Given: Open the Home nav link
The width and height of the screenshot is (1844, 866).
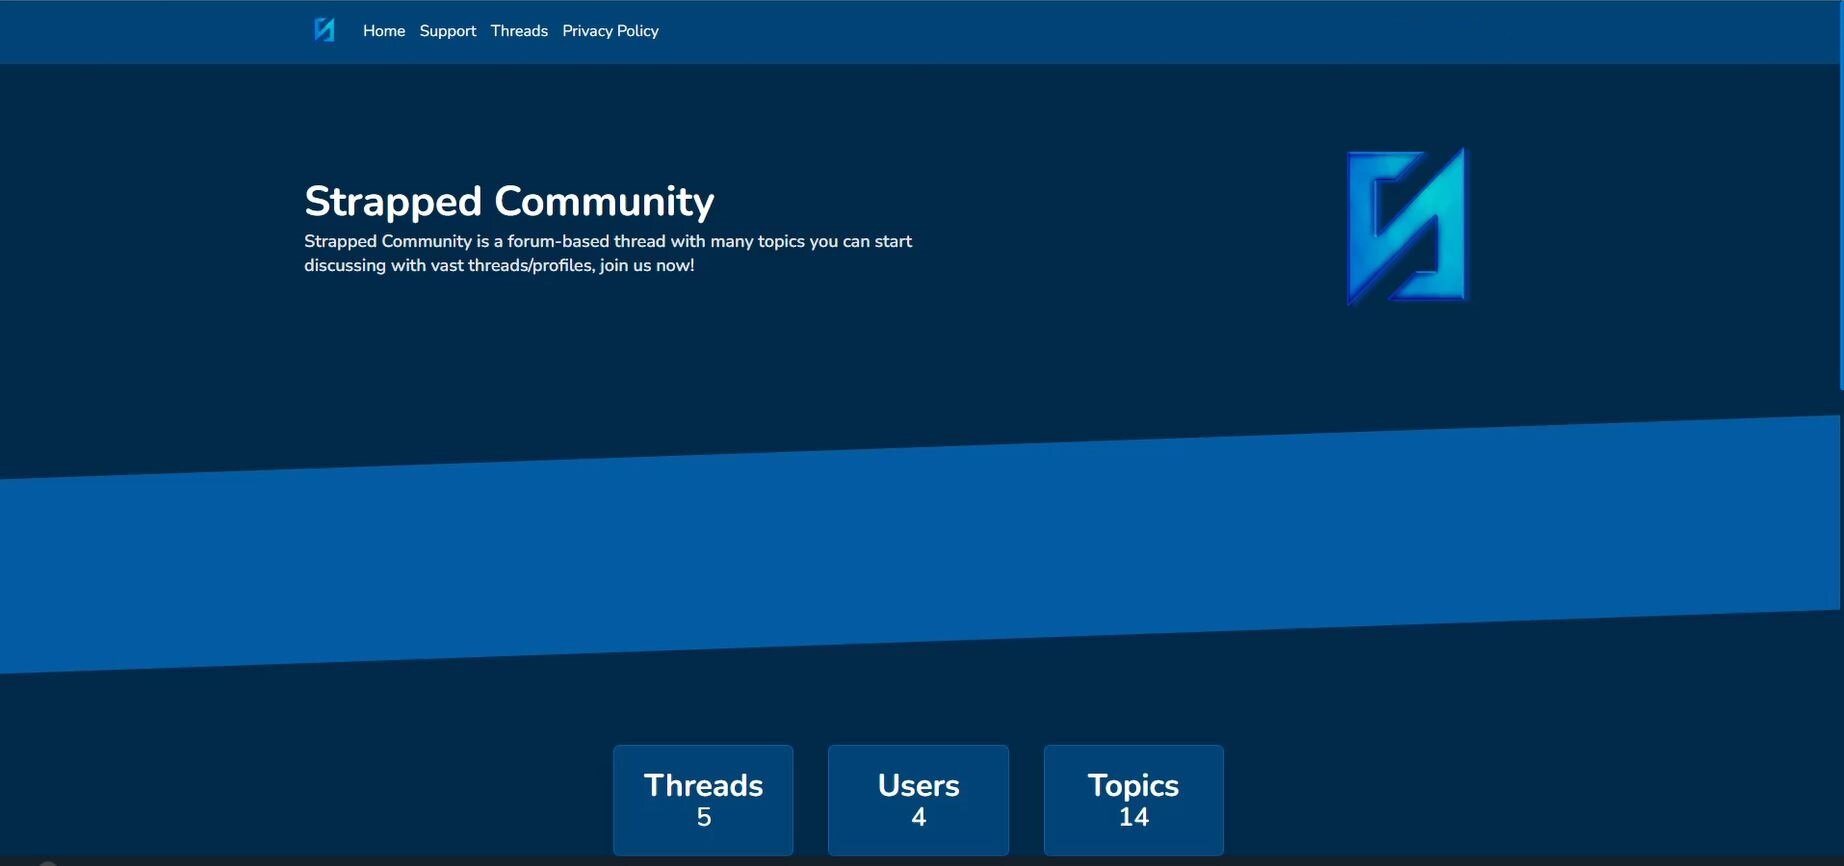Looking at the screenshot, I should click(384, 31).
